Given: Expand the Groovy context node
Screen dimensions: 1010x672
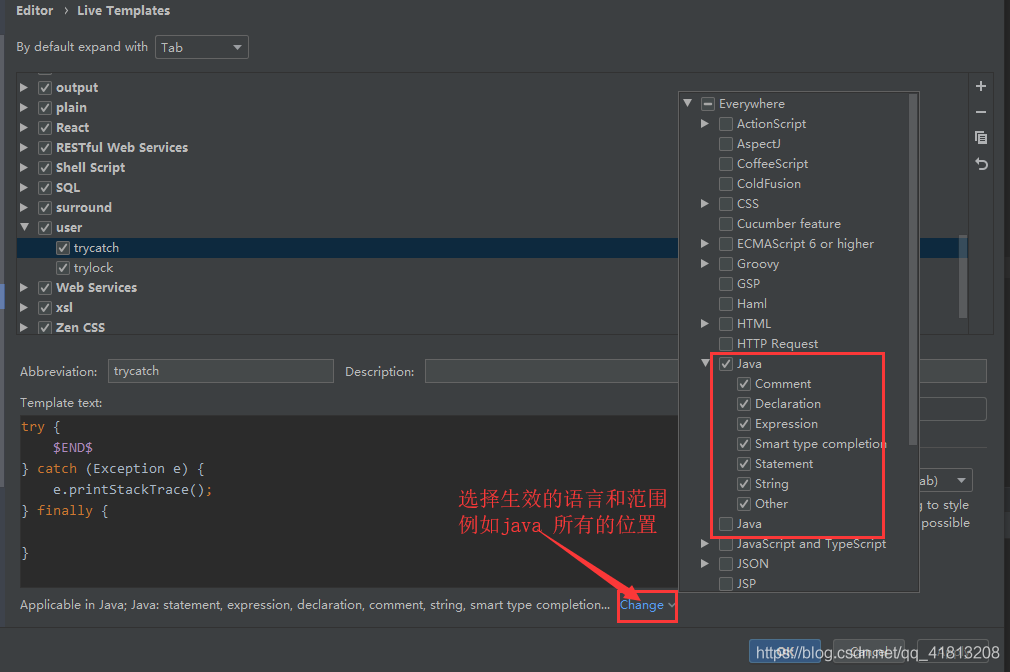Looking at the screenshot, I should point(705,264).
